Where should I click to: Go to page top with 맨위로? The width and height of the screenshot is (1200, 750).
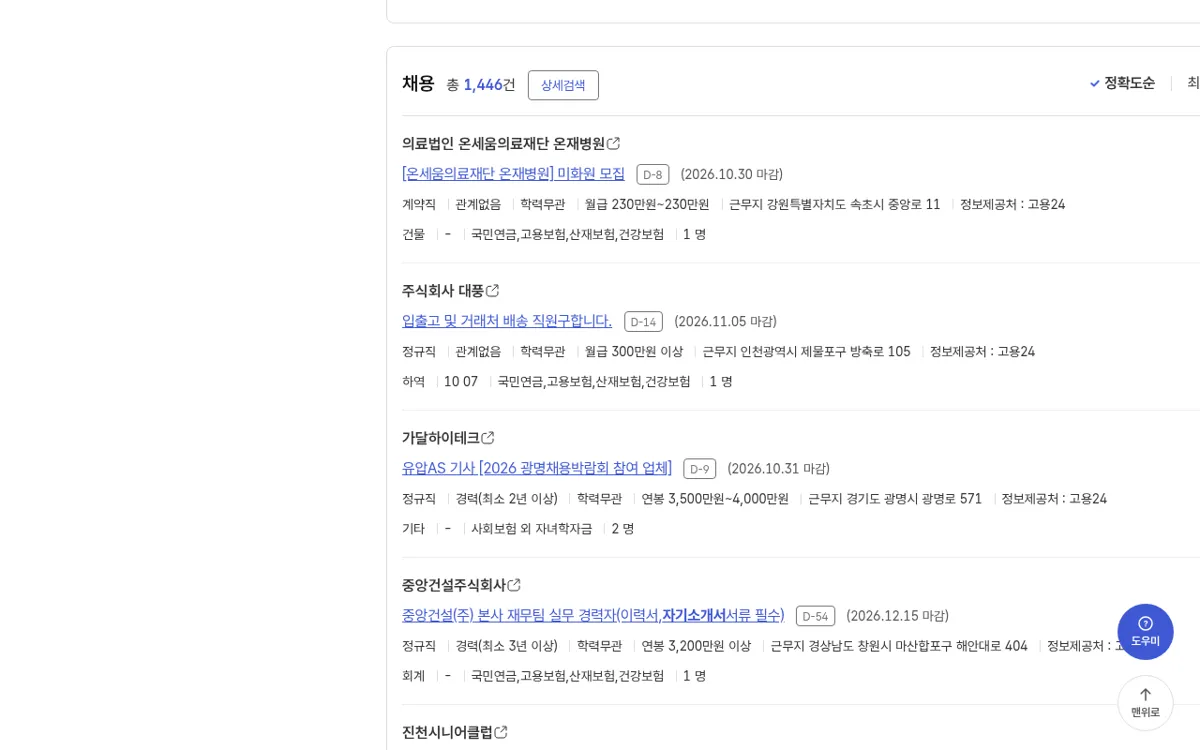pyautogui.click(x=1145, y=703)
